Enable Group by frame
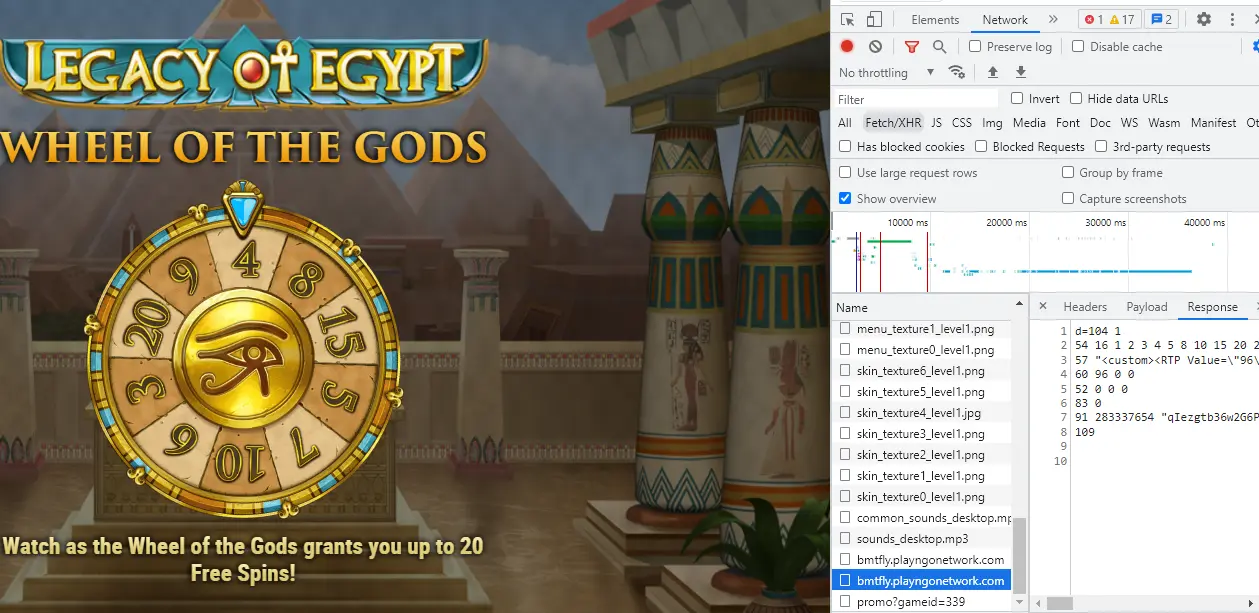1259x613 pixels. coord(1068,172)
